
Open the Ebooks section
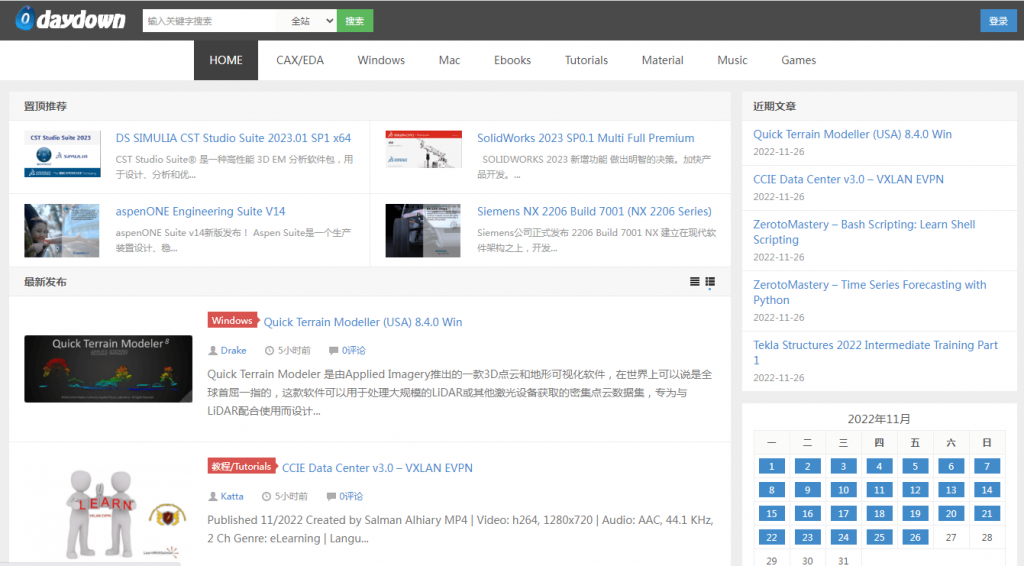pos(512,60)
